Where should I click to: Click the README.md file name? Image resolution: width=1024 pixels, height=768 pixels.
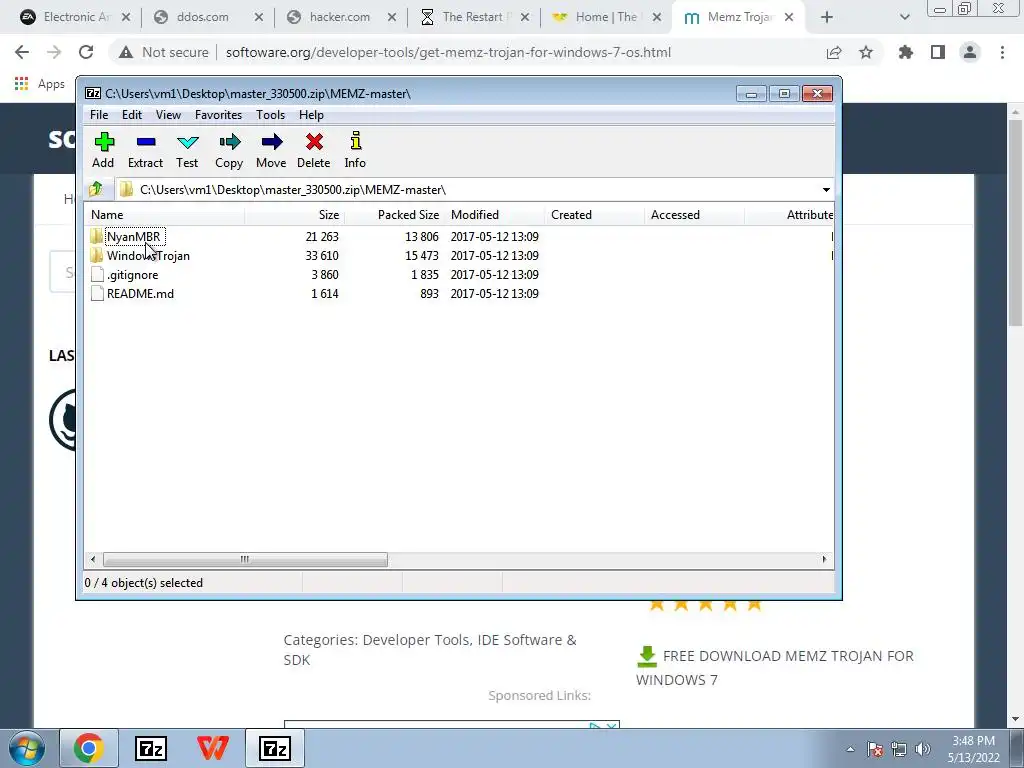coord(140,294)
